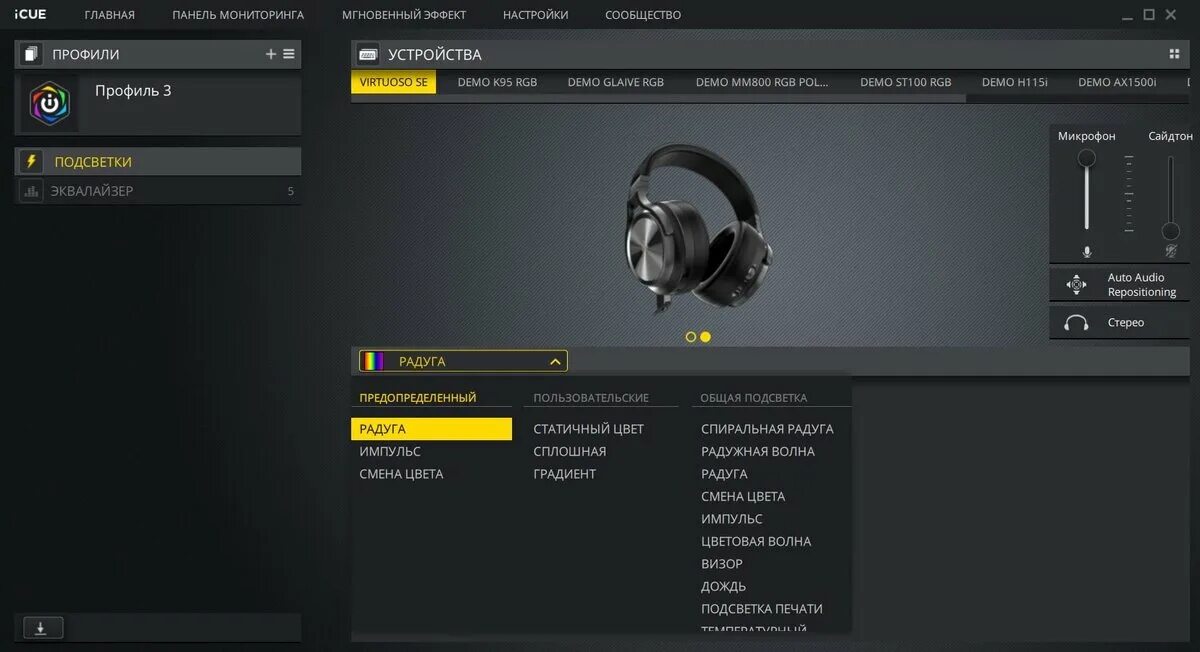1200x652 pixels.
Task: Choose Цветовая волна effect
Action: tap(756, 541)
